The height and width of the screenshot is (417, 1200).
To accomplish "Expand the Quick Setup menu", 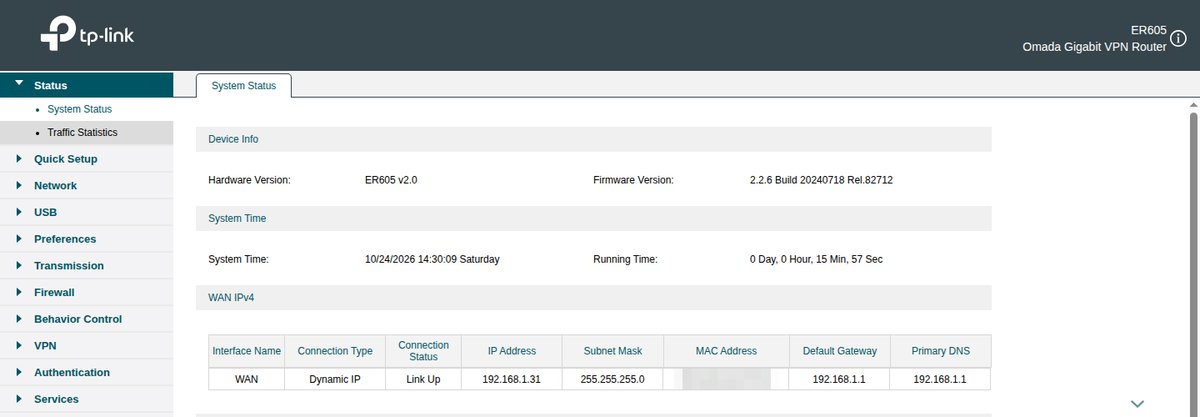I will (x=86, y=159).
